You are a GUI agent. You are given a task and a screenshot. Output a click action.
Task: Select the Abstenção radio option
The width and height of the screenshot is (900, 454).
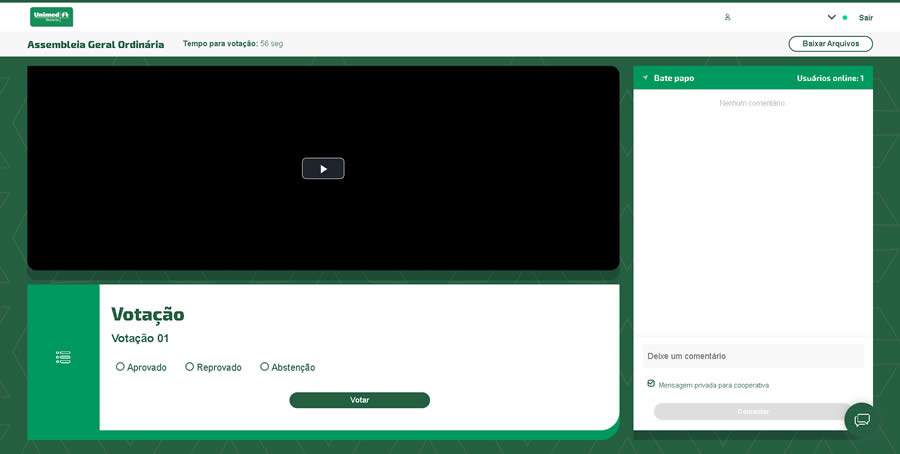coord(265,367)
